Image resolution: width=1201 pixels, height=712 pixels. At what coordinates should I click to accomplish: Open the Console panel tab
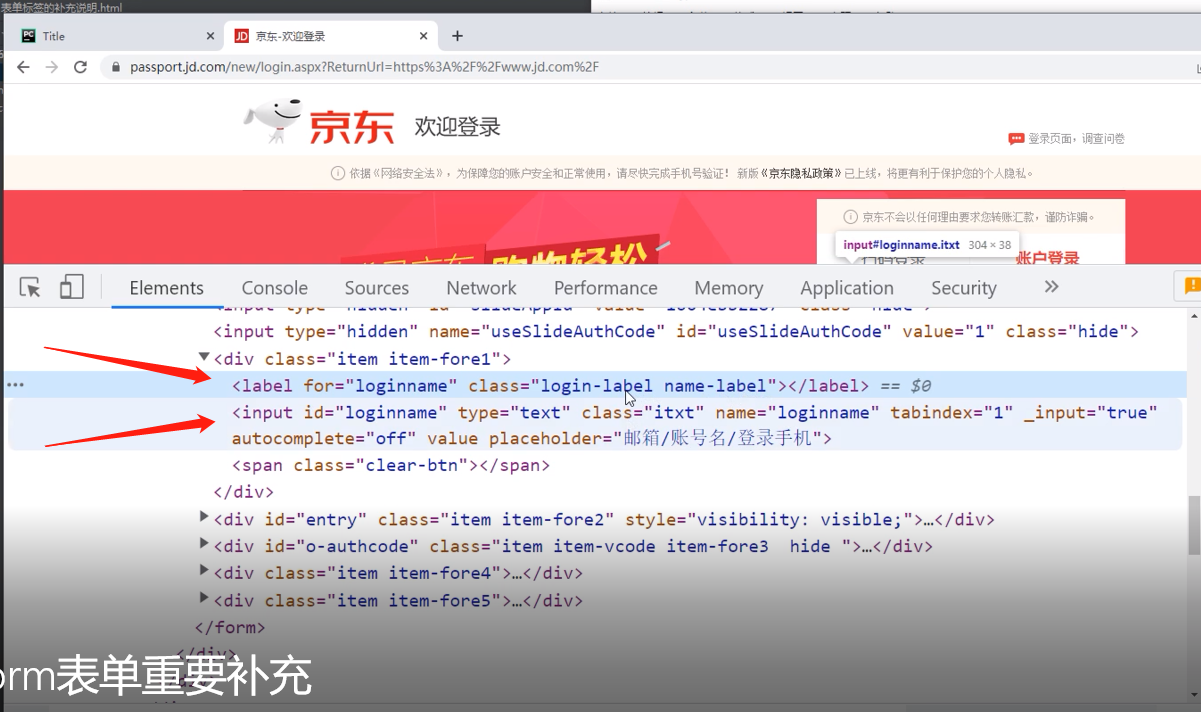275,288
